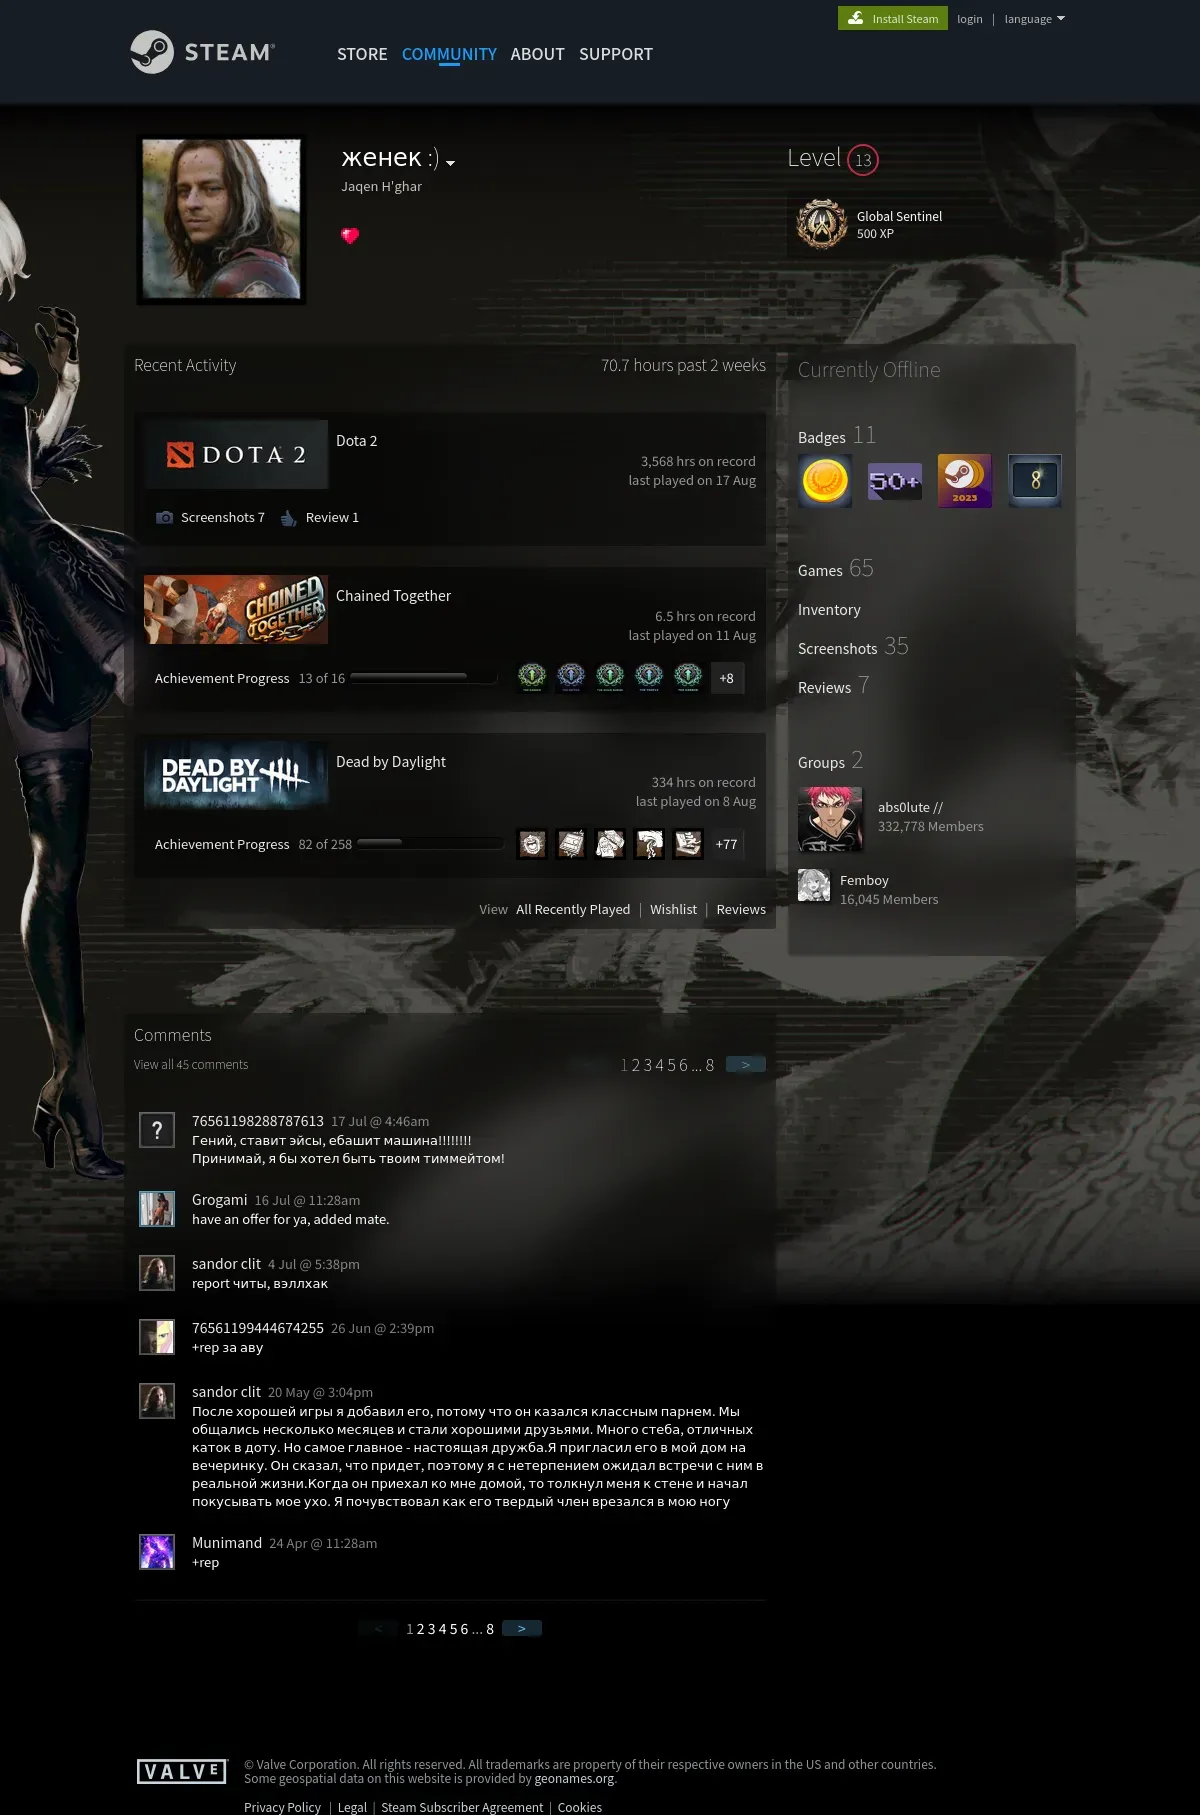This screenshot has height=1815, width=1200.
Task: View fourth Chained Together achievement icon
Action: pyautogui.click(x=649, y=678)
